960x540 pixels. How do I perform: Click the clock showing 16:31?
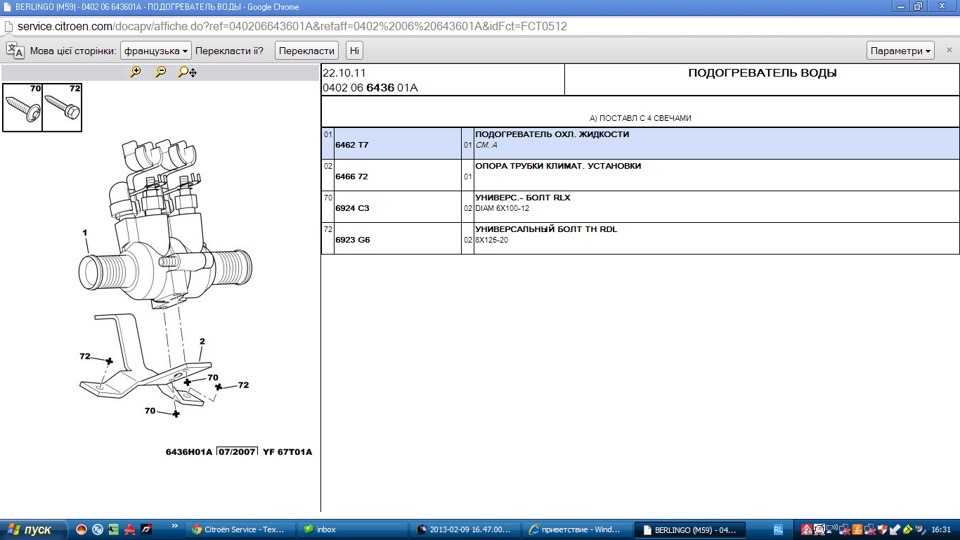click(941, 530)
